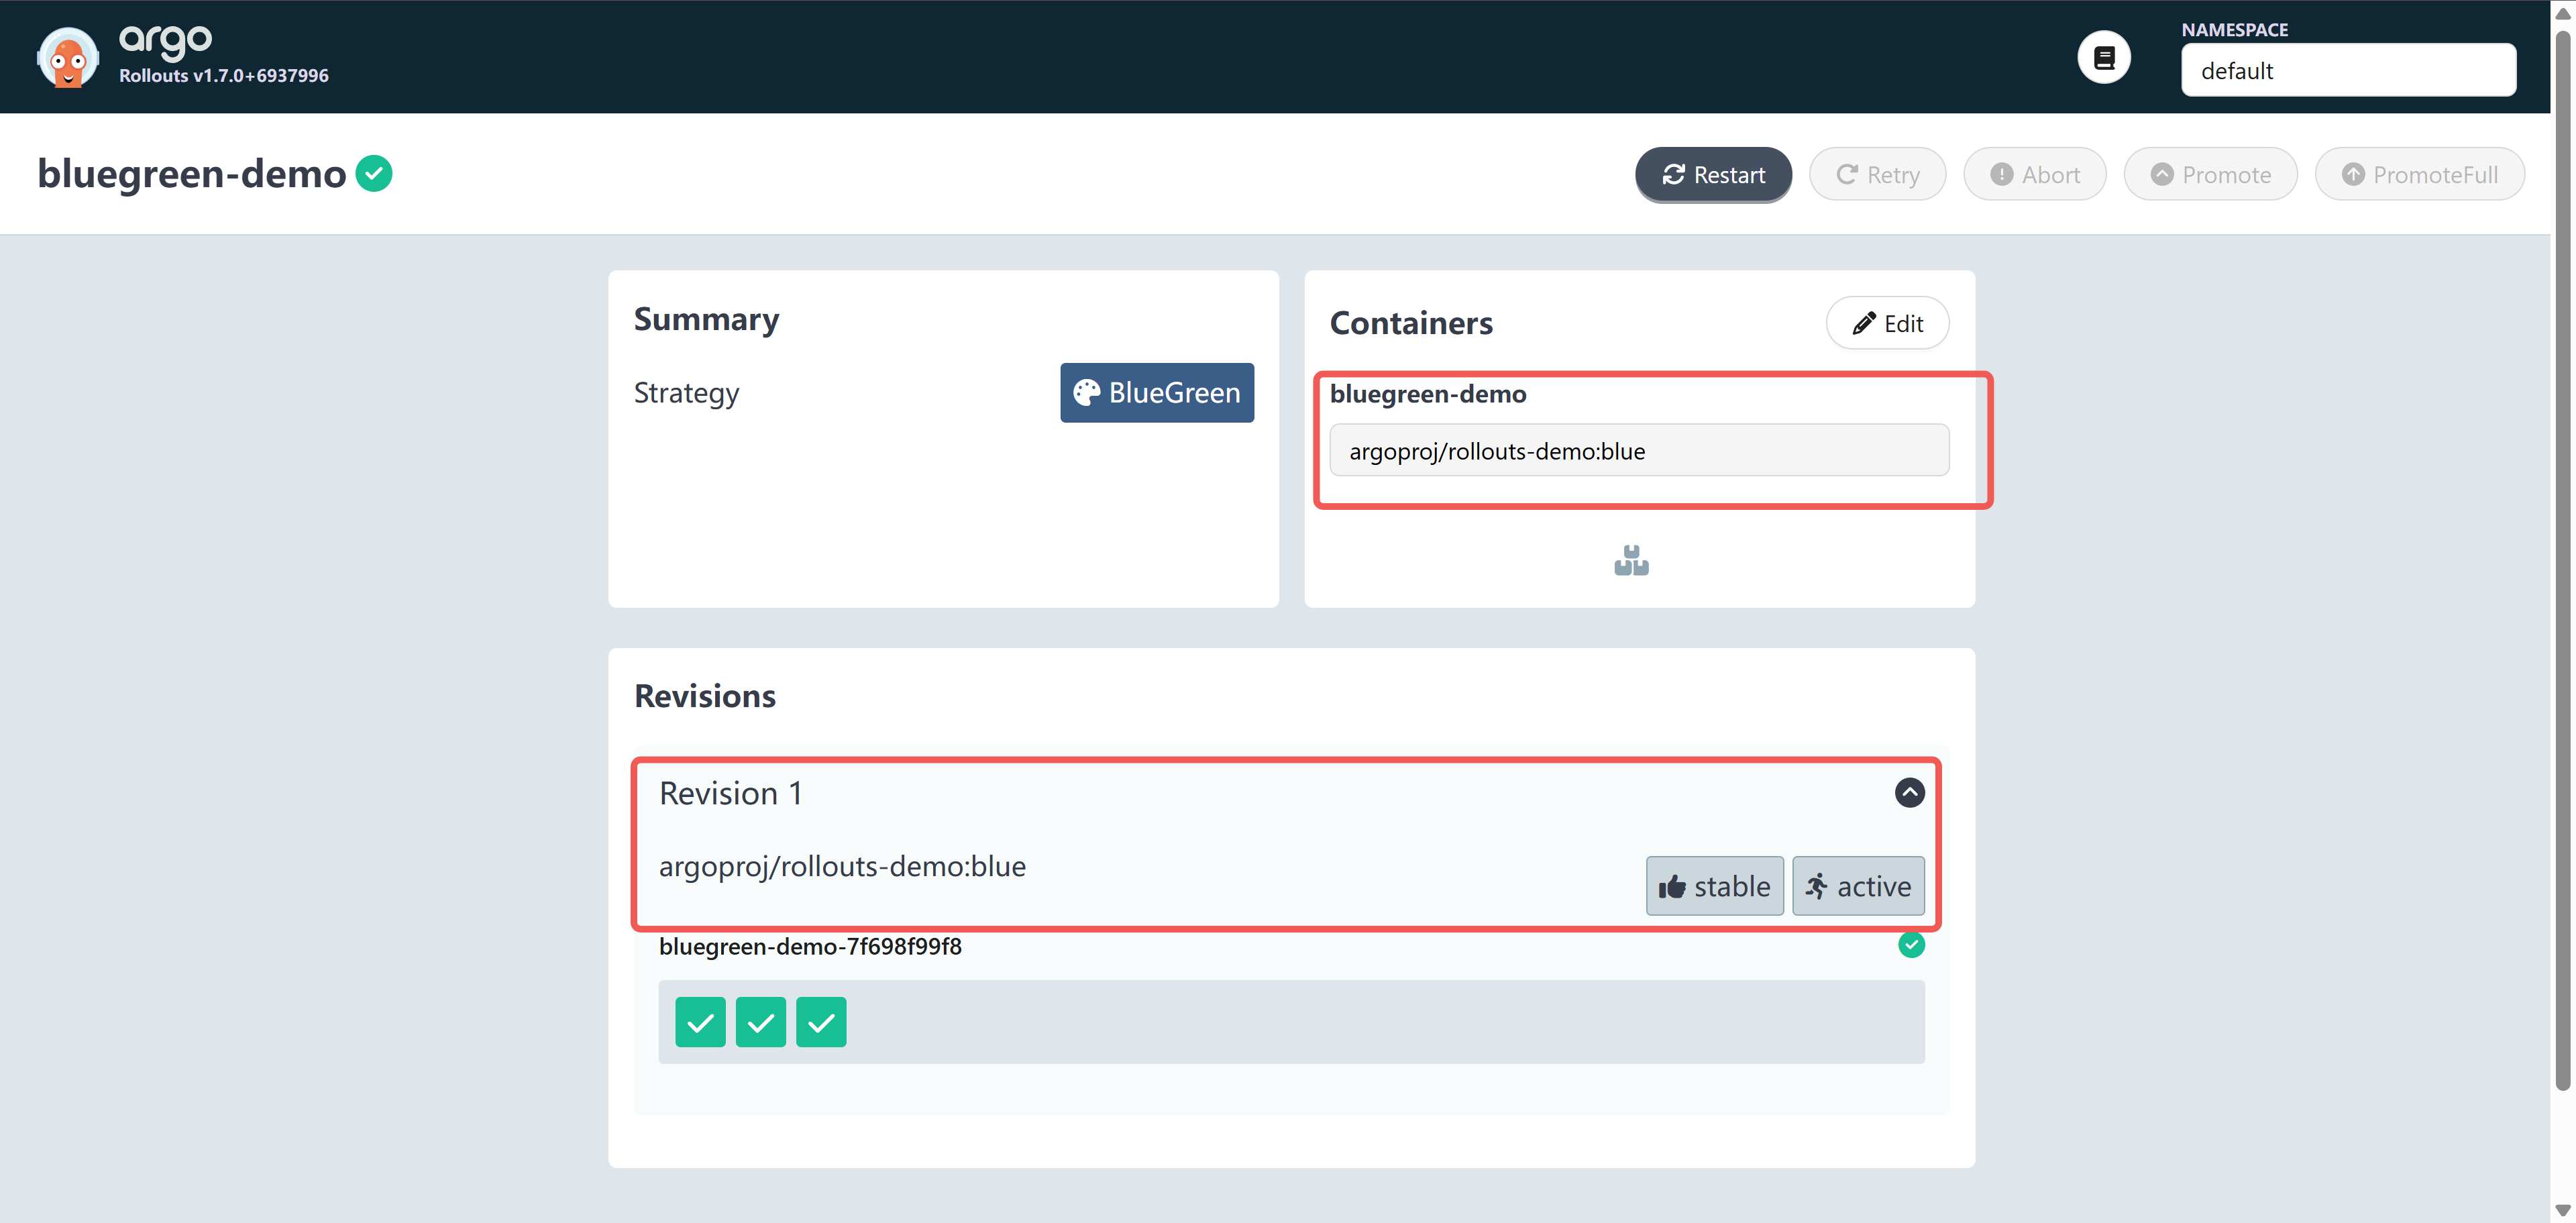
Task: Open the documentation book icon
Action: [x=2104, y=57]
